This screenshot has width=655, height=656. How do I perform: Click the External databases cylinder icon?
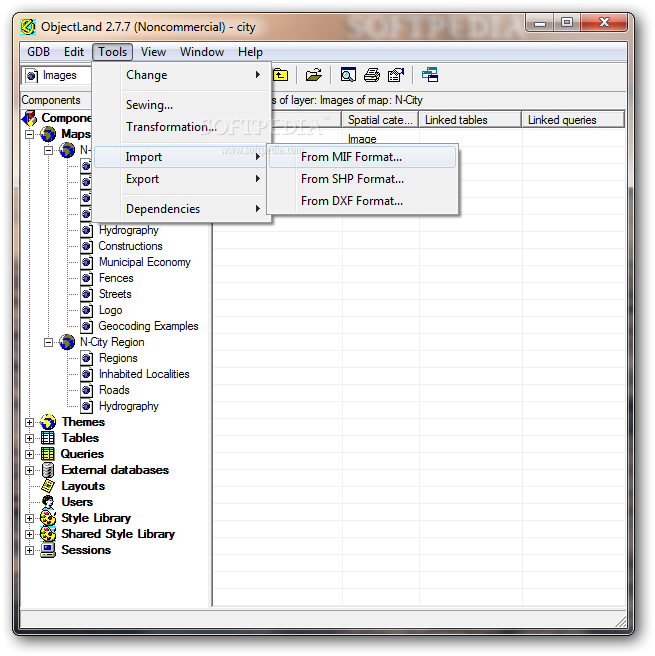[48, 470]
